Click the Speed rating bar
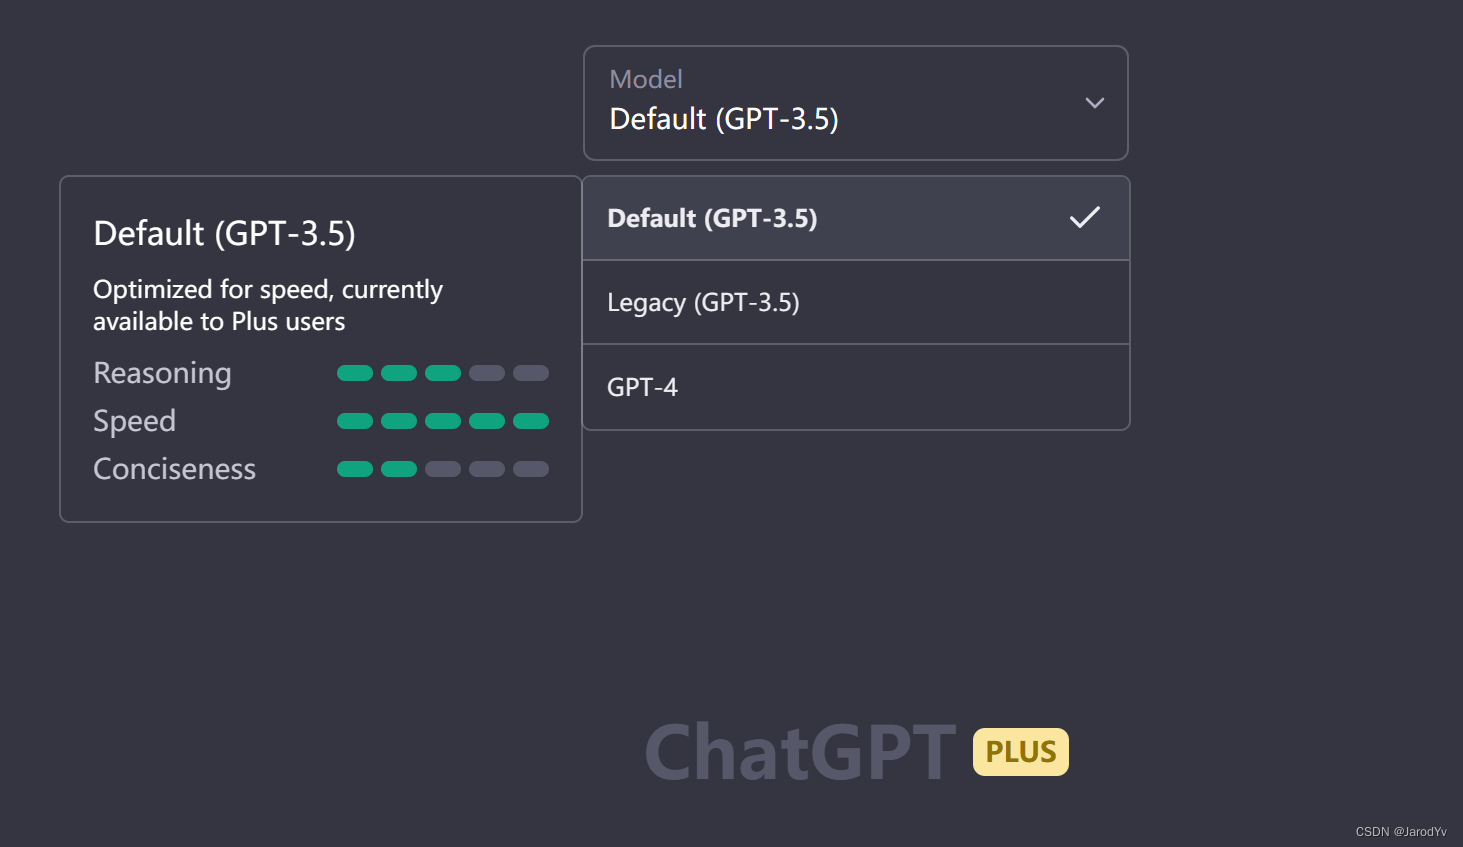This screenshot has height=847, width=1463. click(442, 421)
